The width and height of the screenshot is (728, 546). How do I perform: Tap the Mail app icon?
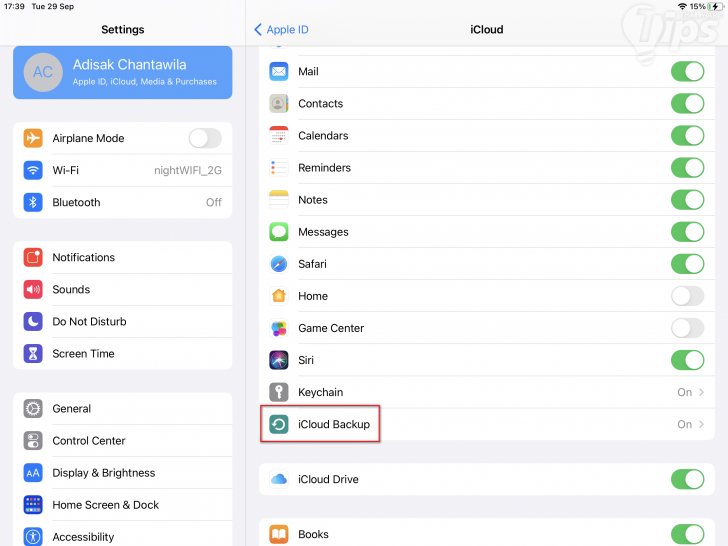pyautogui.click(x=279, y=72)
